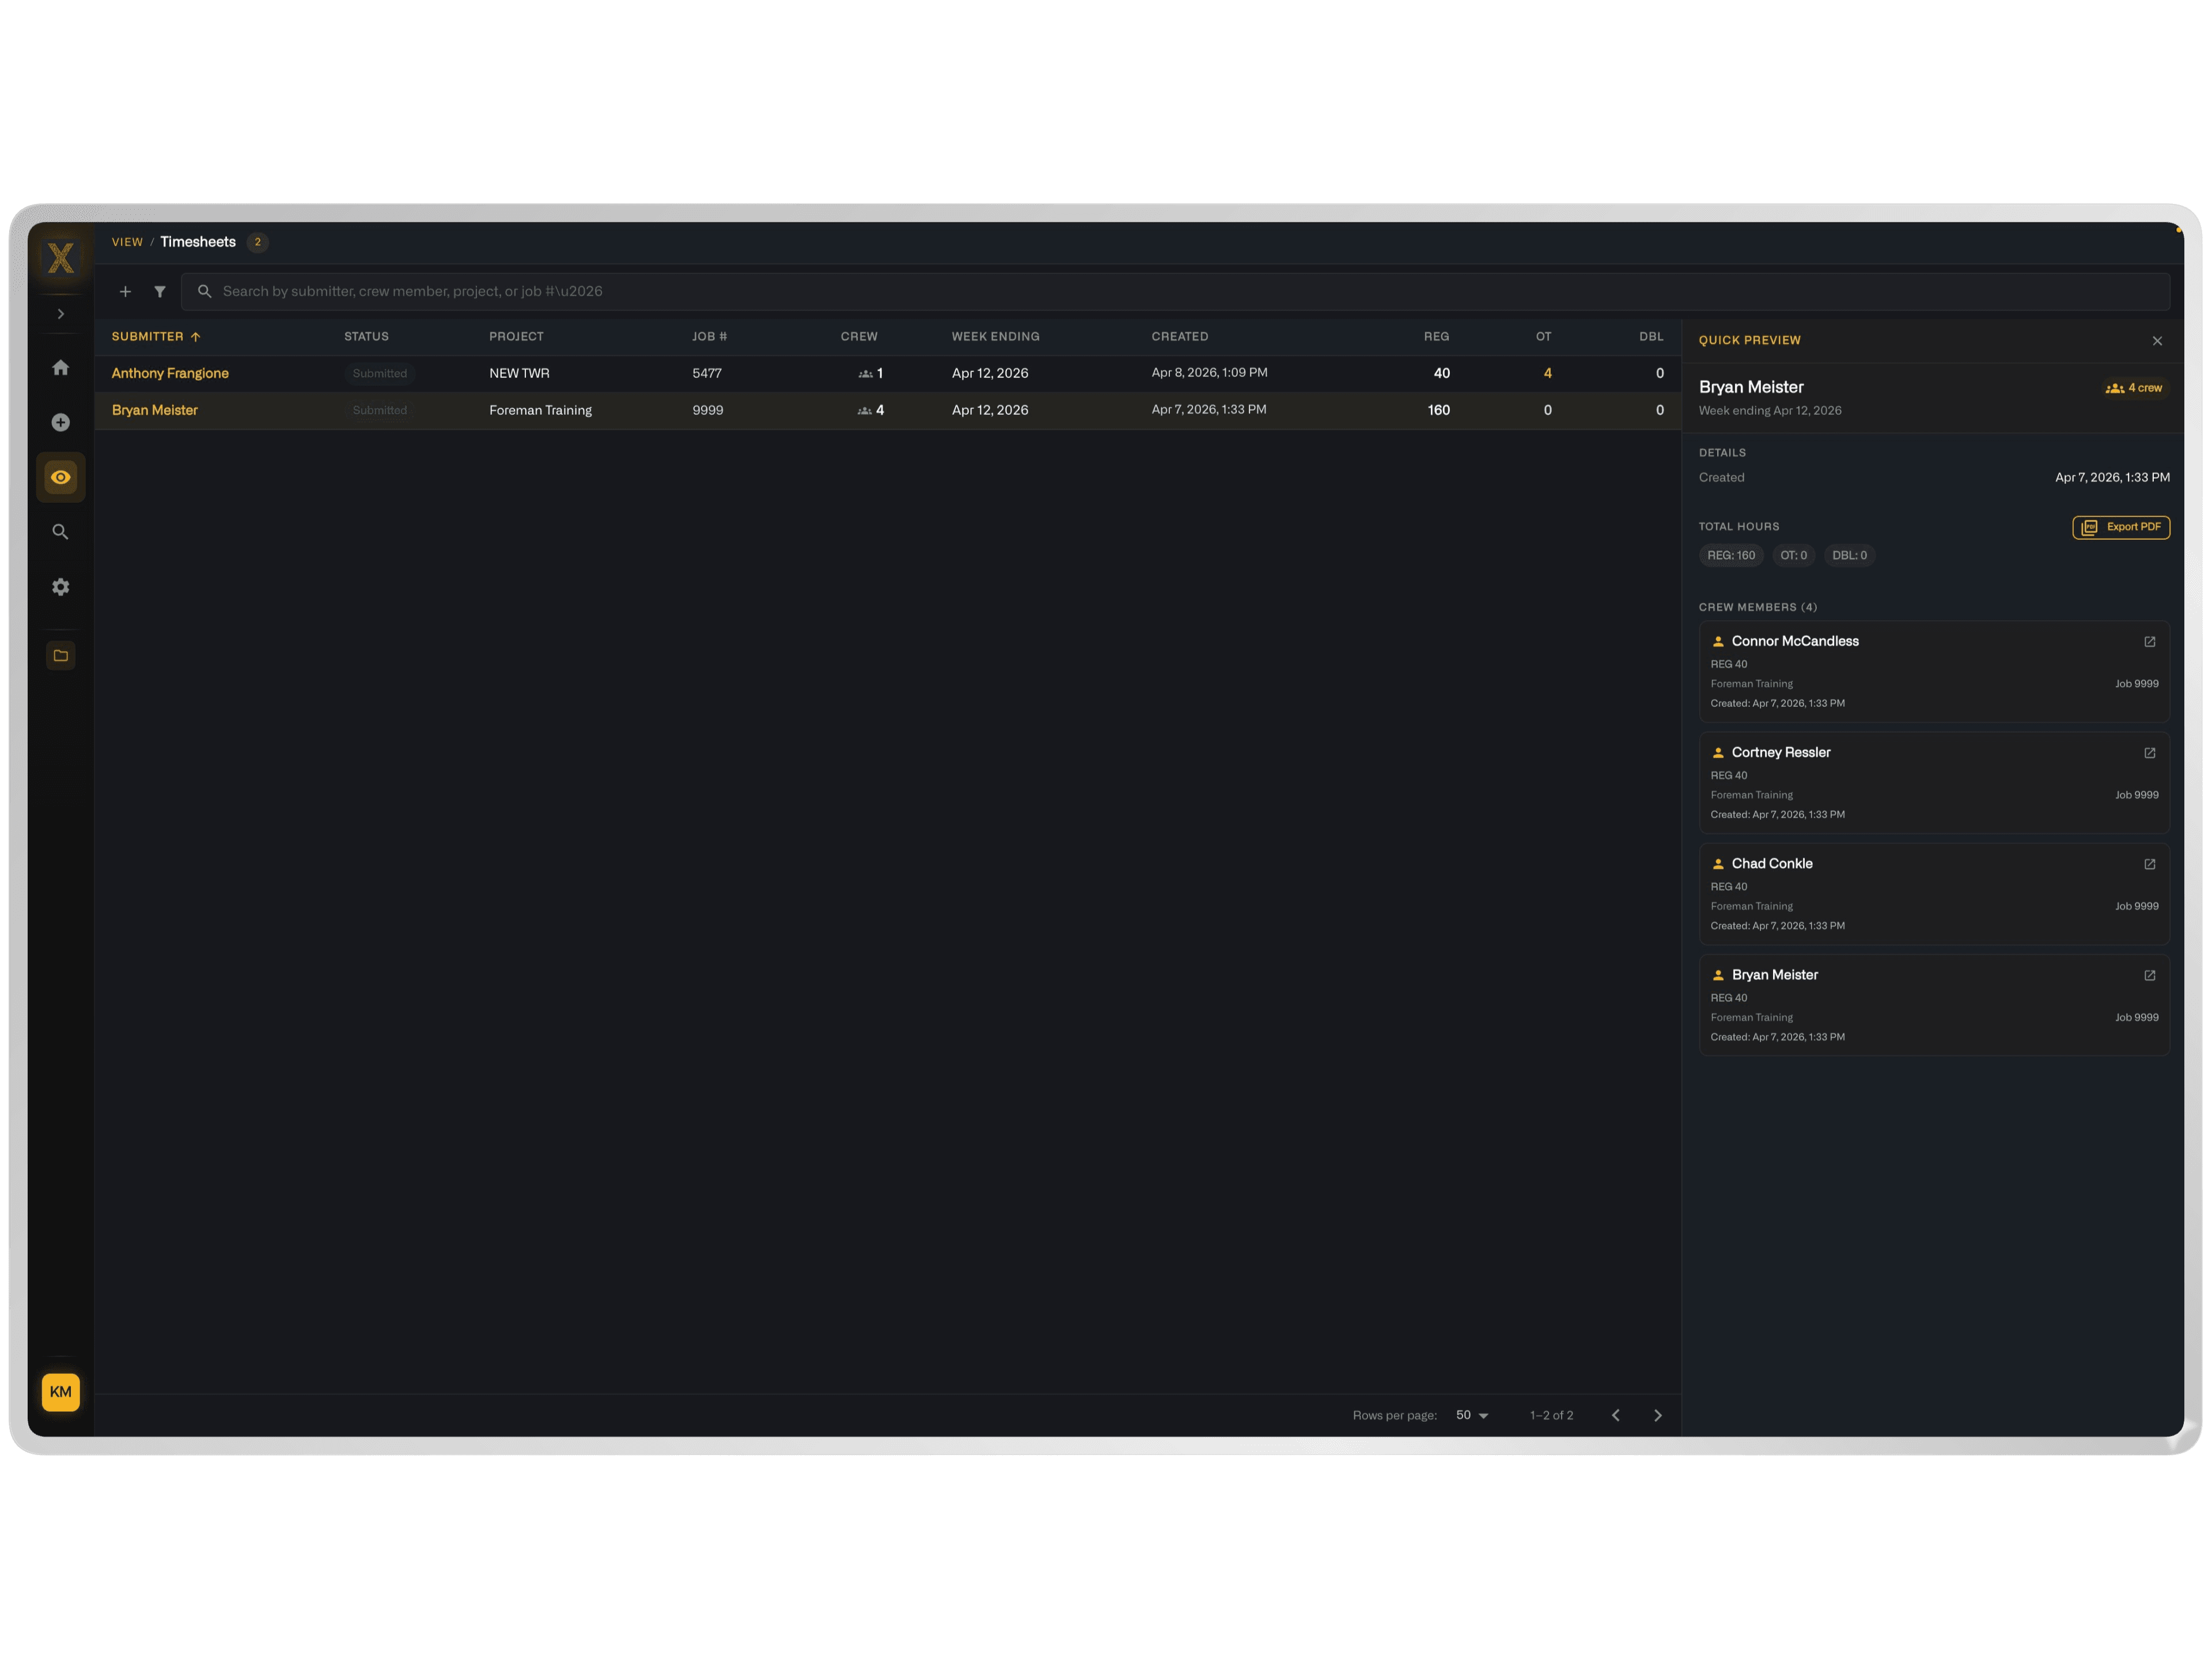The height and width of the screenshot is (1659, 2212).
Task: Click job number 5477 cell
Action: tap(706, 373)
